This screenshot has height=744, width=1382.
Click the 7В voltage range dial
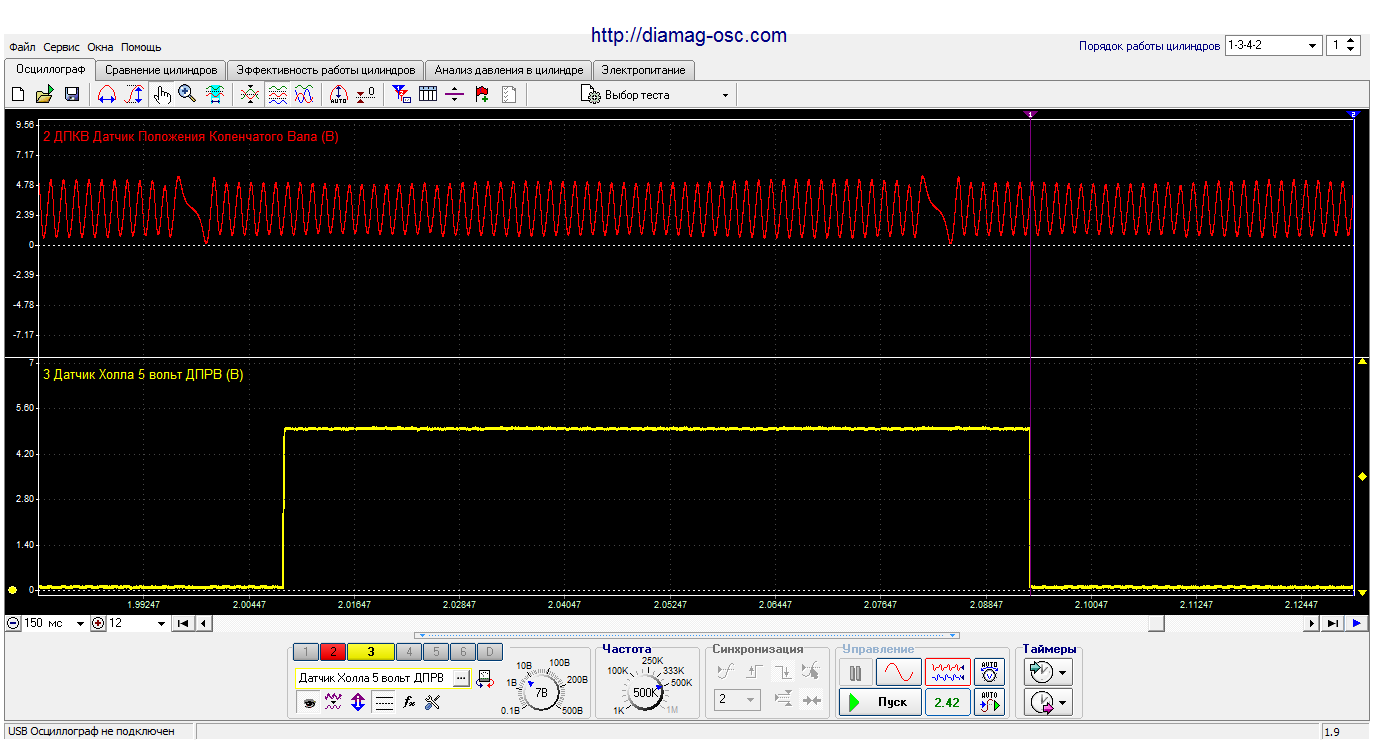coord(542,691)
